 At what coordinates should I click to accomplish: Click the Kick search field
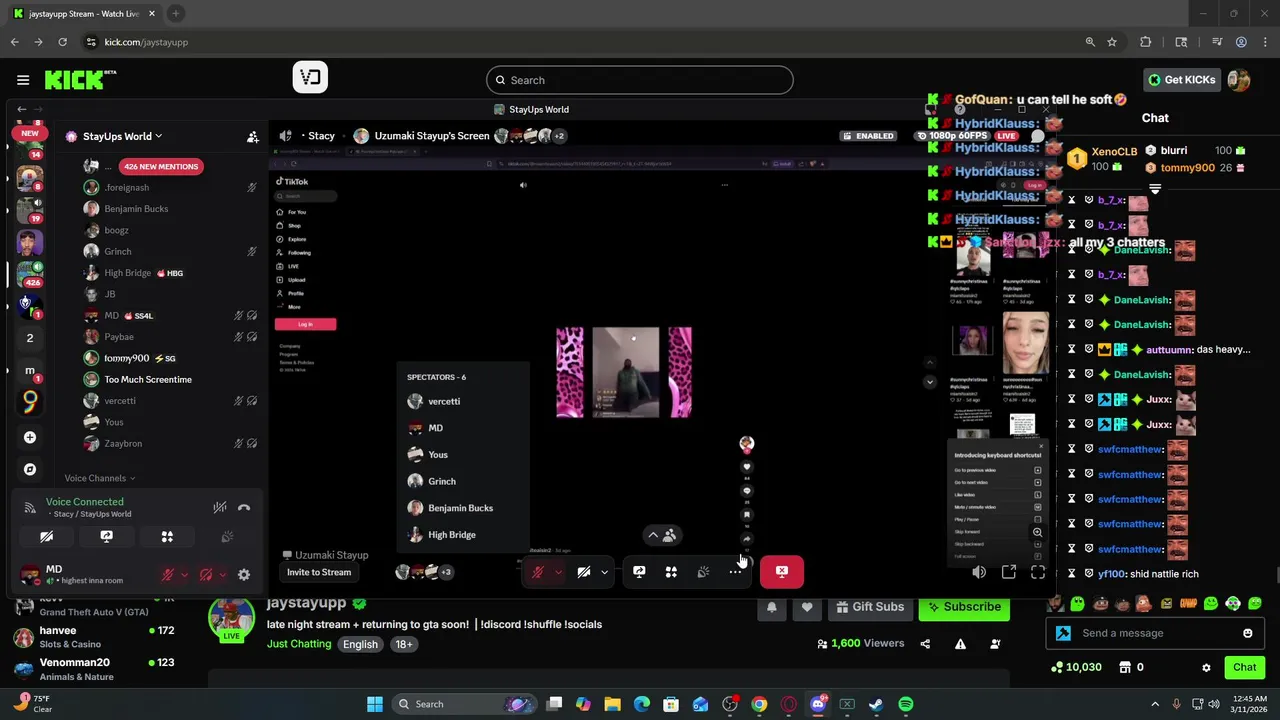(x=640, y=80)
